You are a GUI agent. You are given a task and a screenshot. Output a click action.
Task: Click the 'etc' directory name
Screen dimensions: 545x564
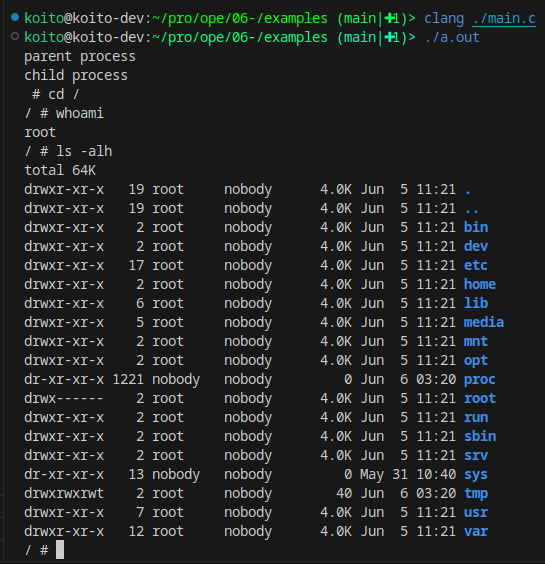coord(476,265)
